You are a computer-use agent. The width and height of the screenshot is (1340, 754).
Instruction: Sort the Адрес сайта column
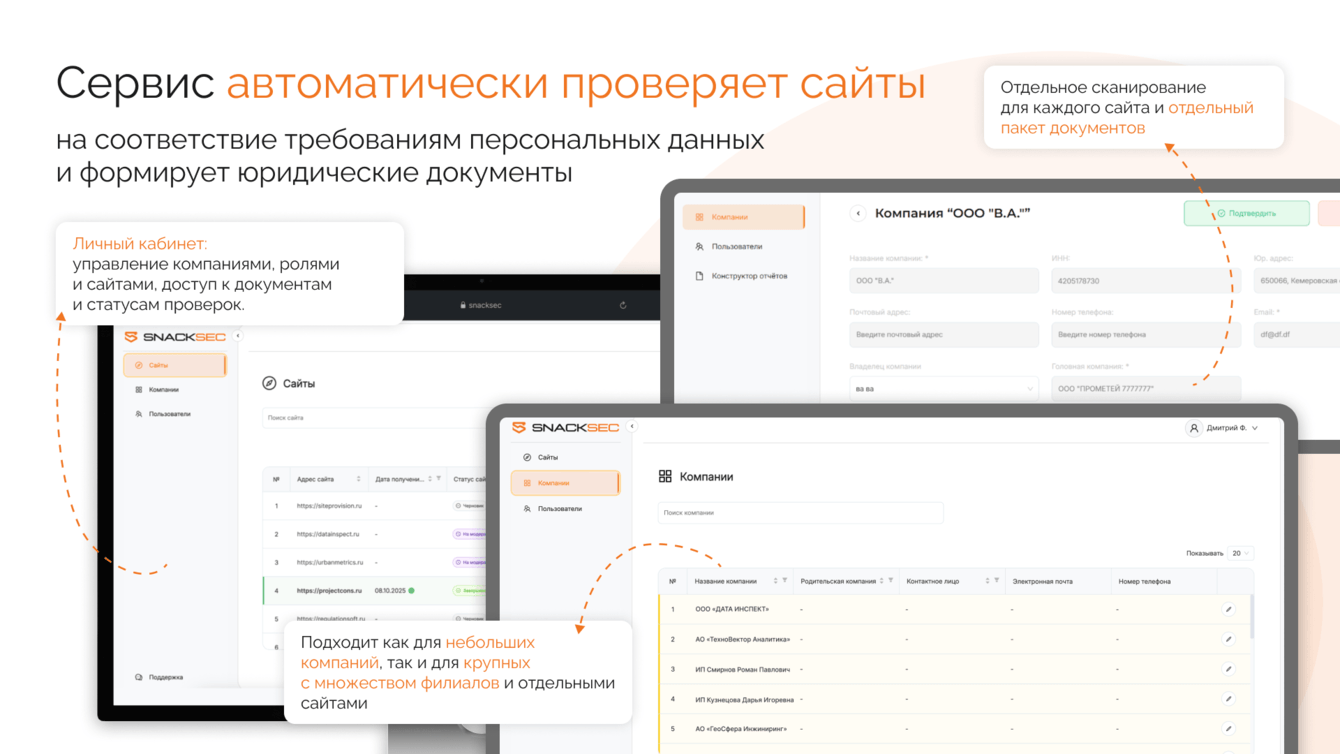pyautogui.click(x=359, y=479)
